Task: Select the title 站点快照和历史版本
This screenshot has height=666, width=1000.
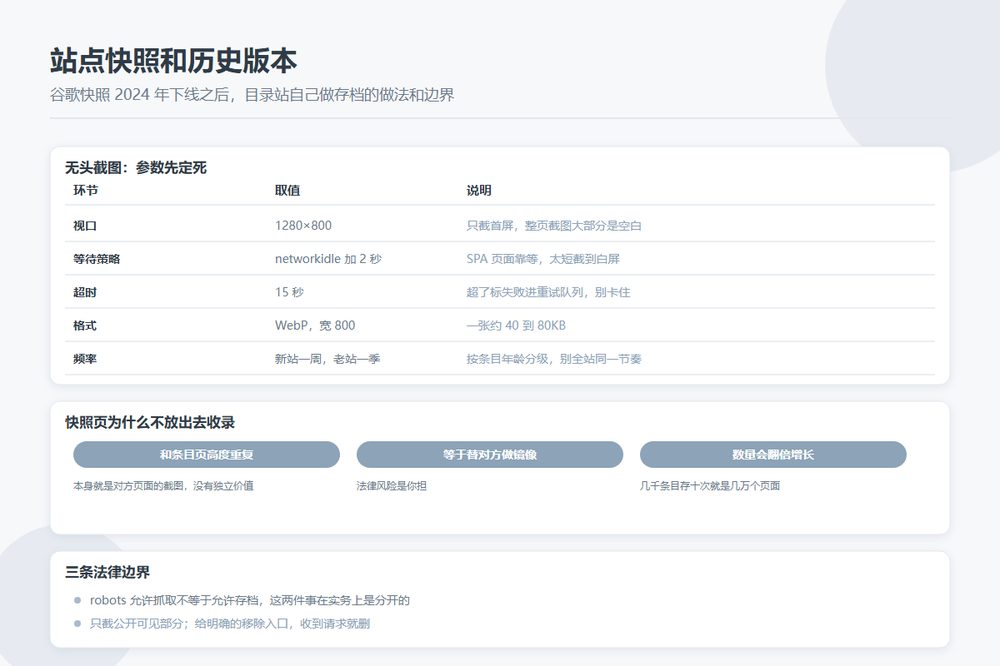Action: click(x=173, y=61)
